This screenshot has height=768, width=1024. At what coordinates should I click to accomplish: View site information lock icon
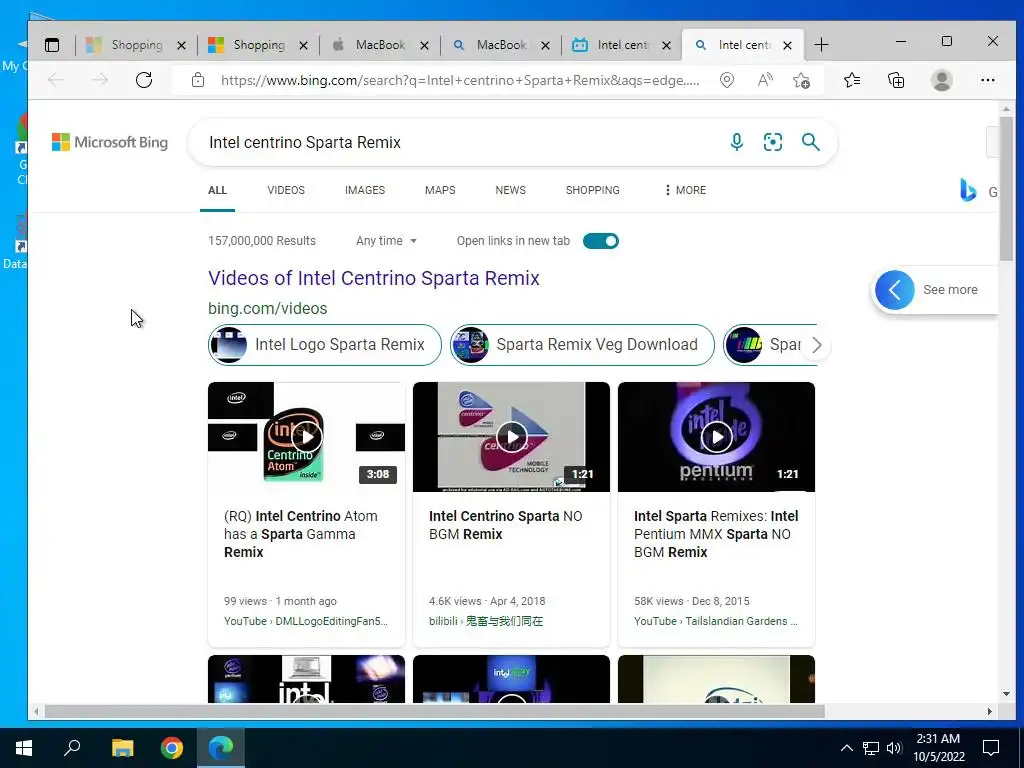[198, 80]
